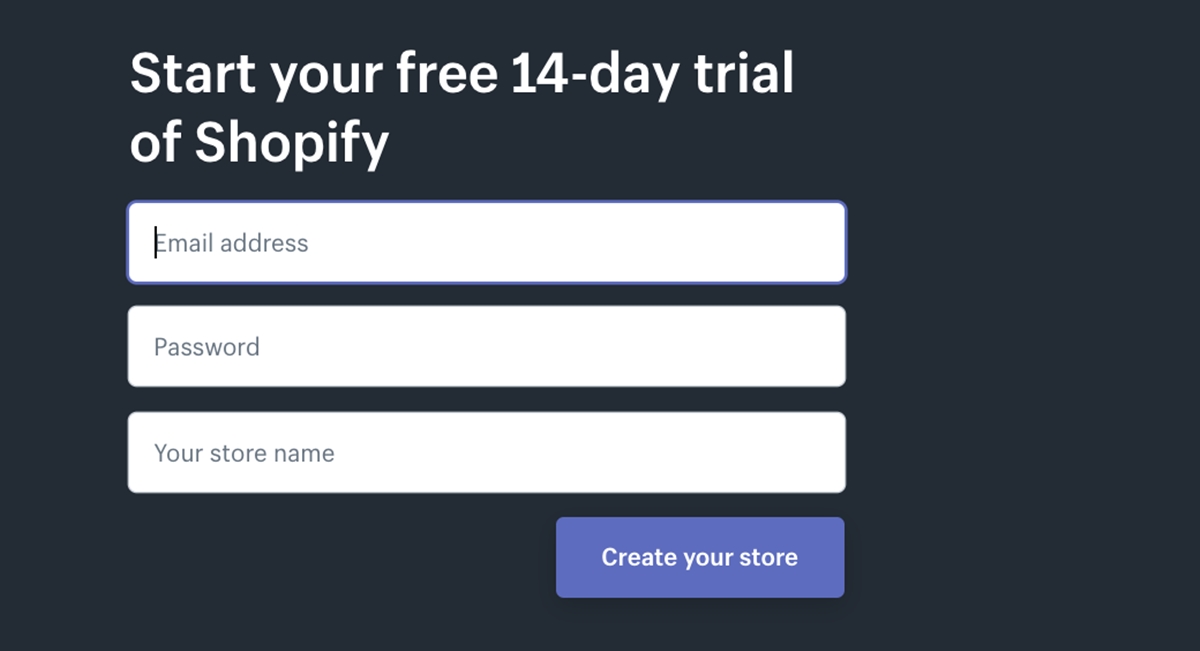Focus the Password field
1200x651 pixels.
[486, 347]
